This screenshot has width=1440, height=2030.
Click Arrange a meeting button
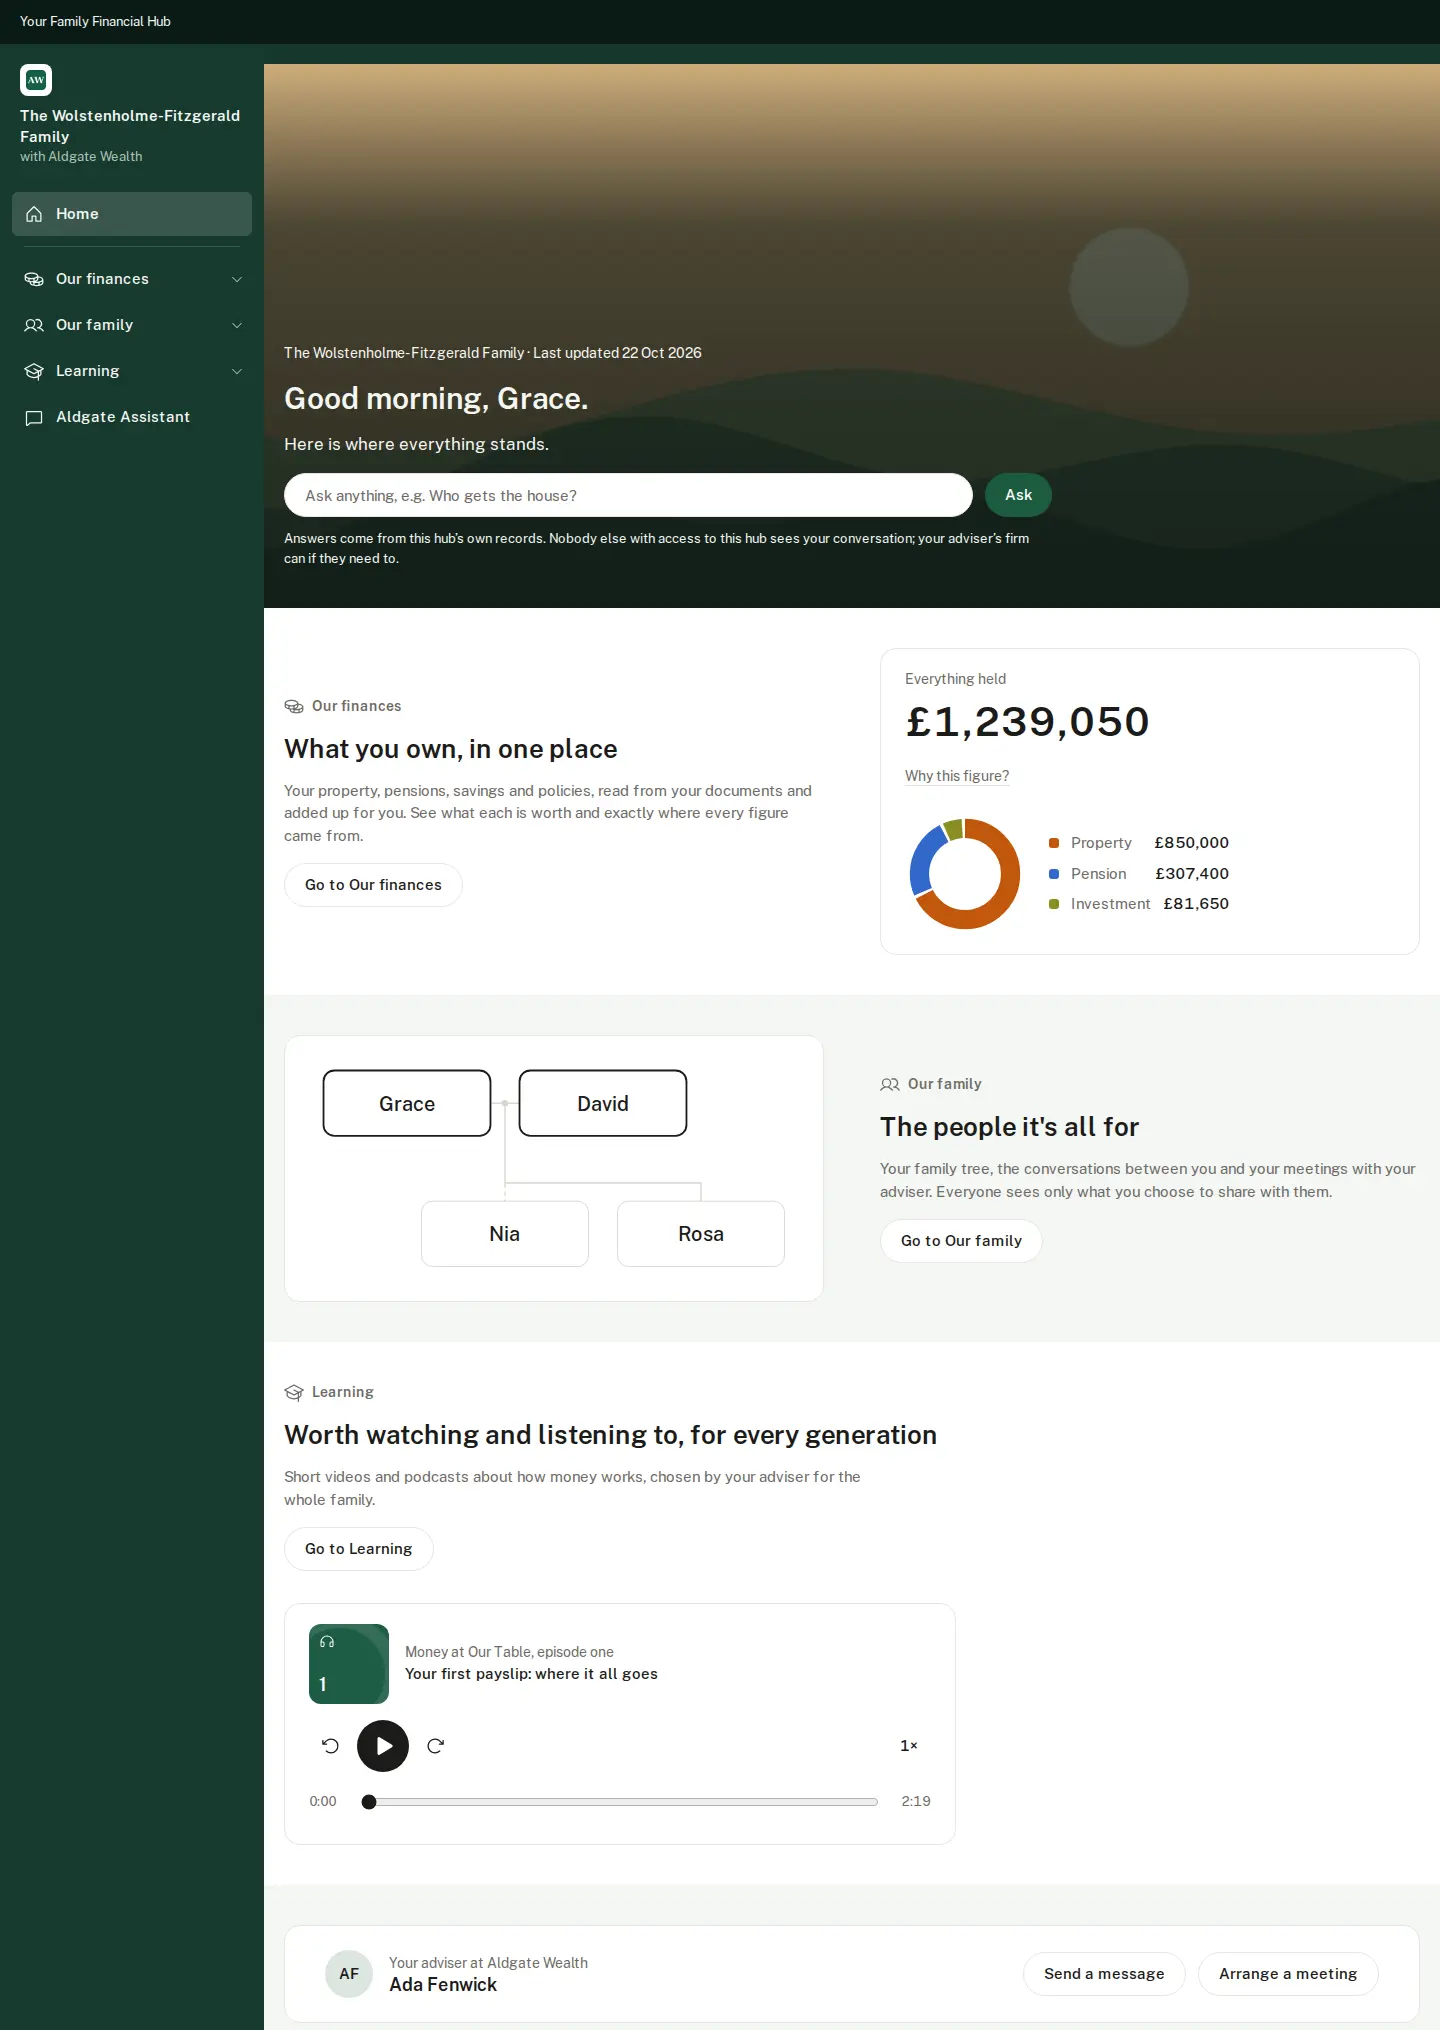pyautogui.click(x=1288, y=1974)
